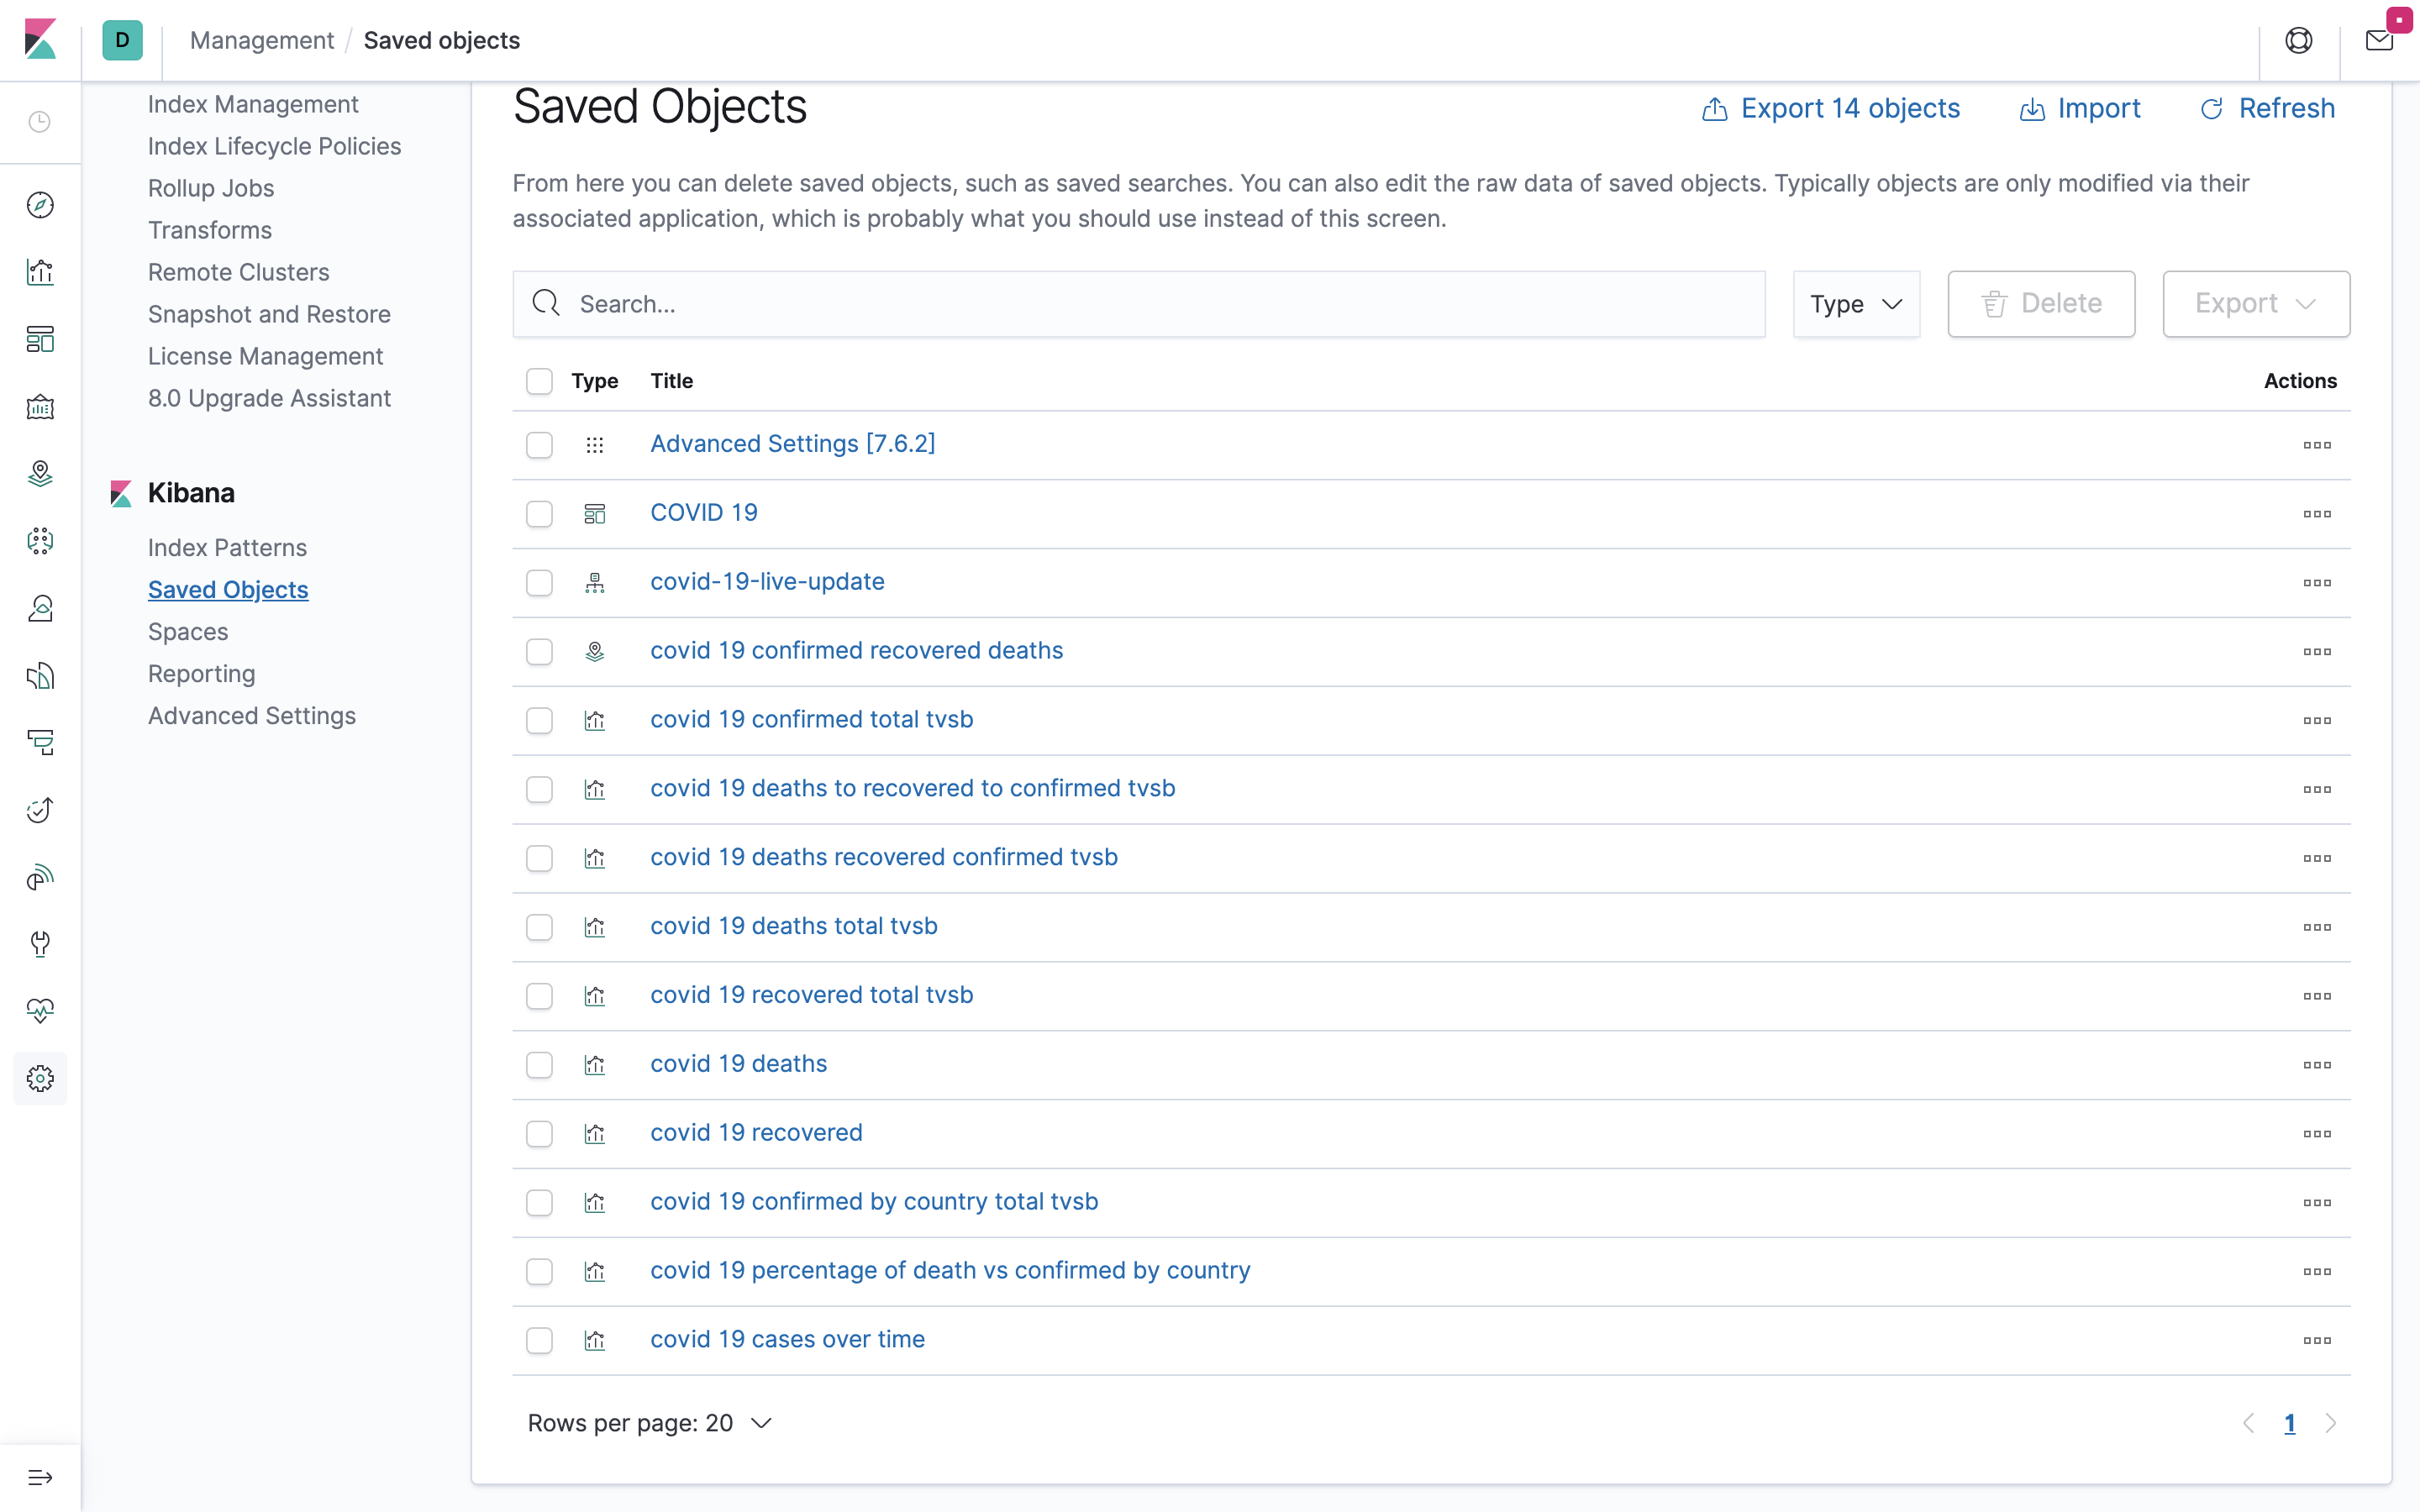Open Maps from the sidebar icon
This screenshot has height=1512, width=2420.
coord(40,473)
